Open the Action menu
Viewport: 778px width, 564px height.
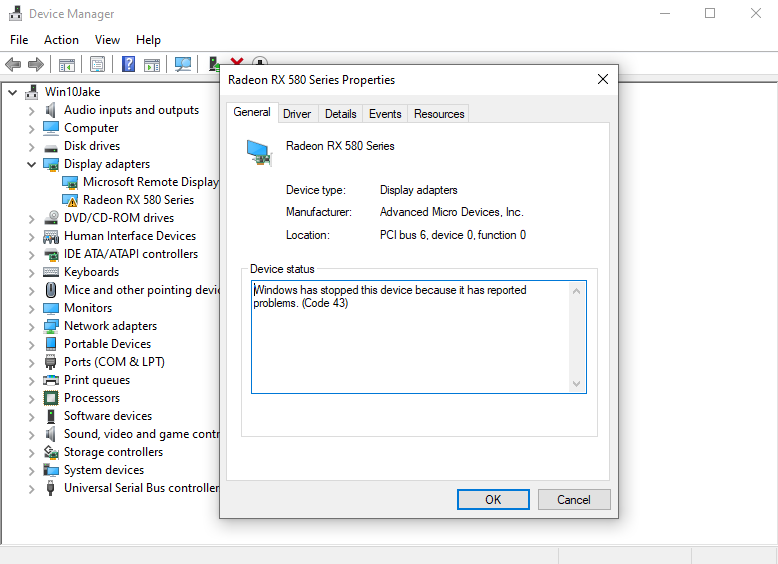[x=61, y=40]
